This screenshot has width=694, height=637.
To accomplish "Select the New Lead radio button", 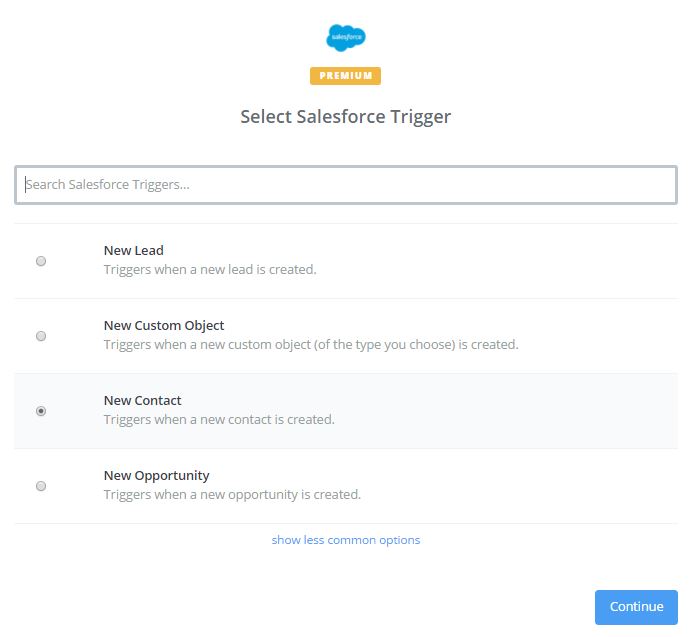I will [41, 261].
